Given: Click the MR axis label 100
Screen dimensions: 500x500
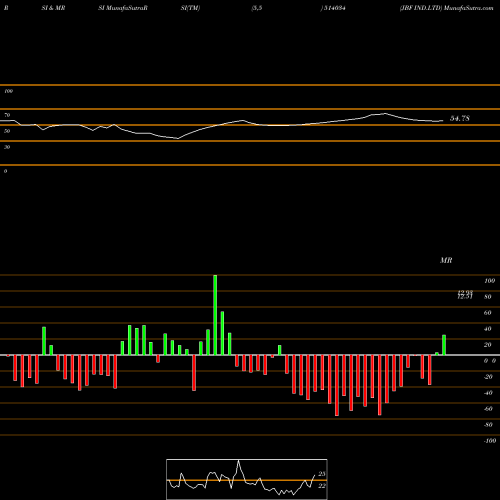Looking at the screenshot, I should pos(489,281).
